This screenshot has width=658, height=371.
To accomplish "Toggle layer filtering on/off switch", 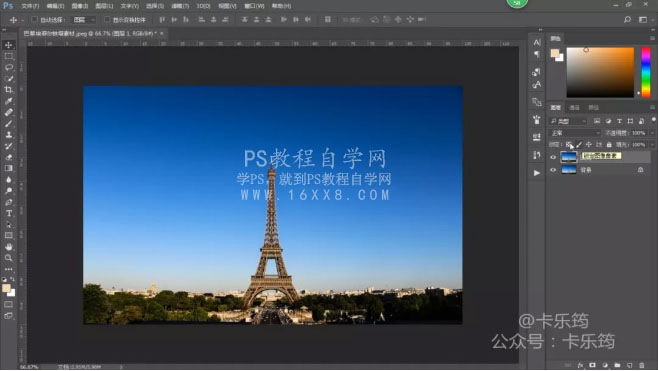I will 653,120.
